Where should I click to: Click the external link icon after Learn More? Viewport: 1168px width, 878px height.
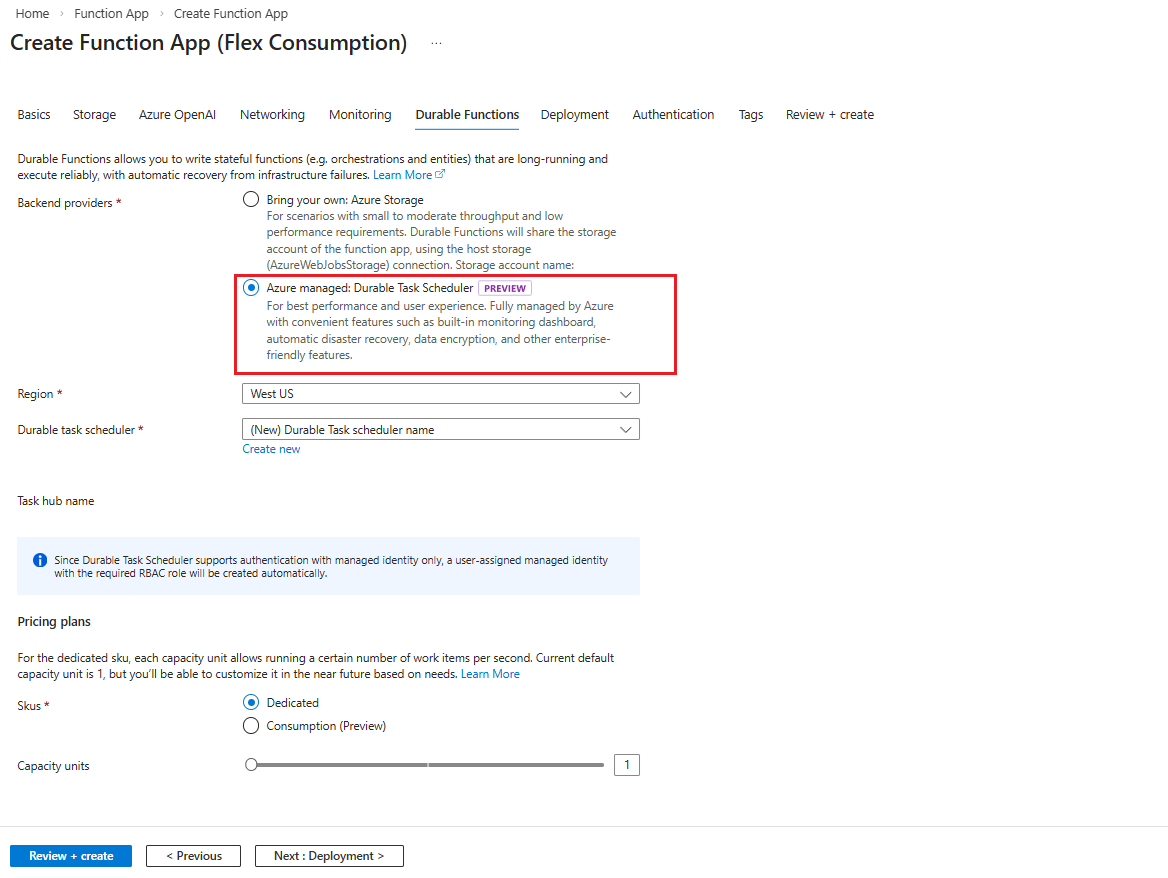click(441, 173)
